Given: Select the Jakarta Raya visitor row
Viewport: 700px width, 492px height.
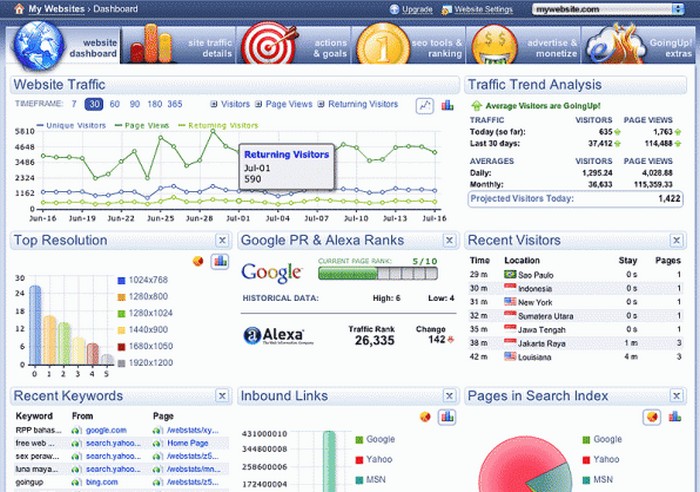Looking at the screenshot, I should (575, 343).
